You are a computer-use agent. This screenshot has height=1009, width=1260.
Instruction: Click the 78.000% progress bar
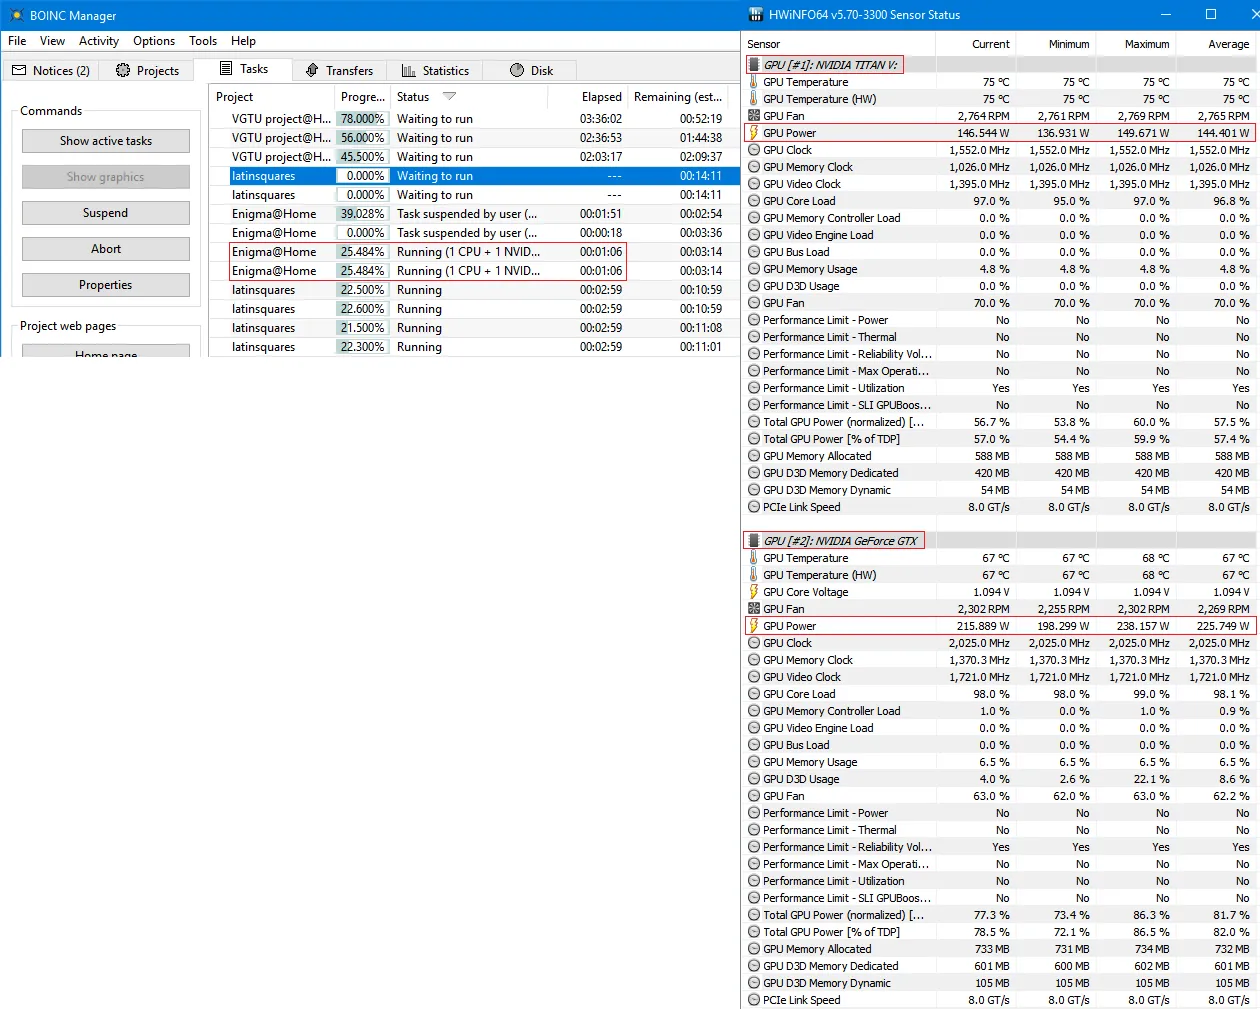pyautogui.click(x=361, y=119)
